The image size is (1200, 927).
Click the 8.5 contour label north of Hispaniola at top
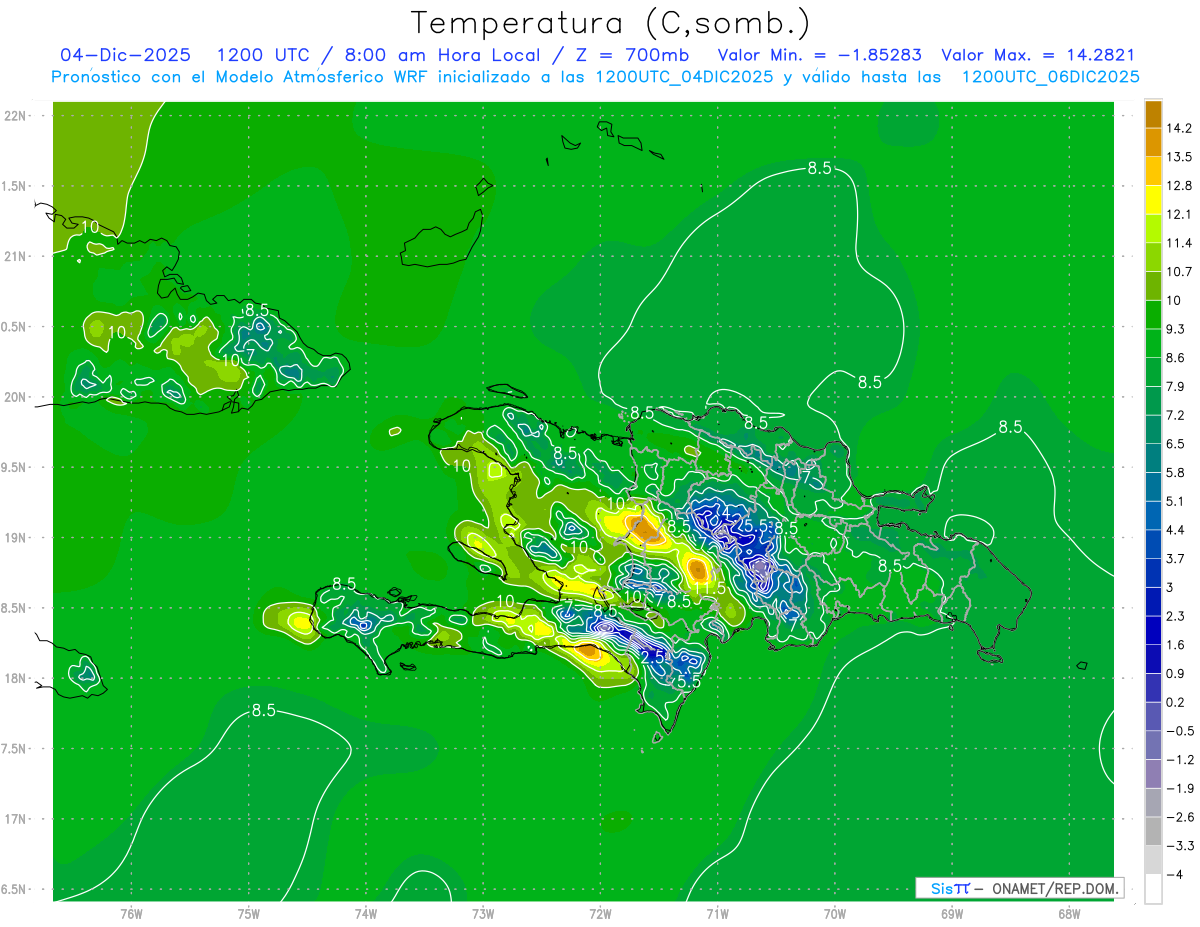point(819,168)
